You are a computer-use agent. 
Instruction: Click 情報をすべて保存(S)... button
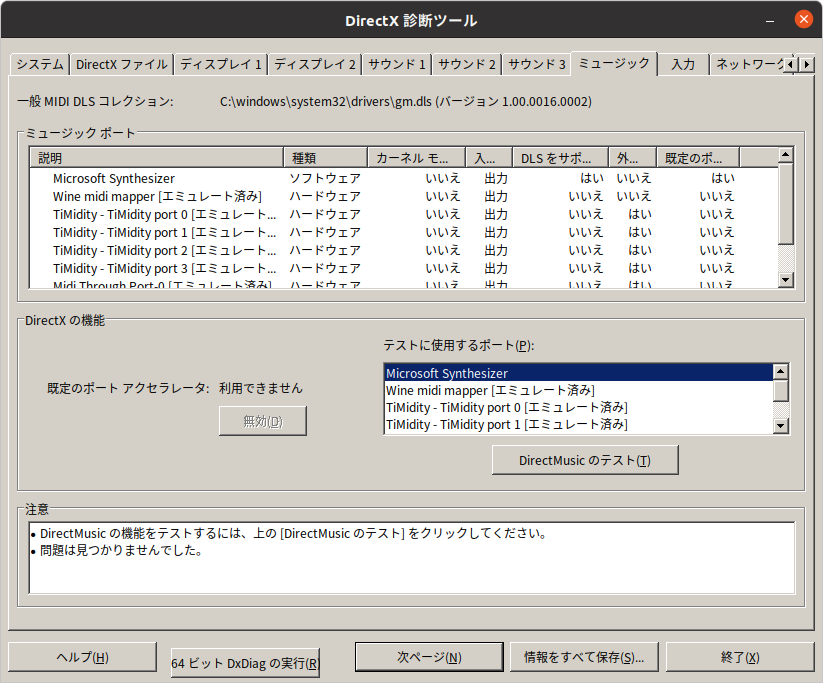584,657
